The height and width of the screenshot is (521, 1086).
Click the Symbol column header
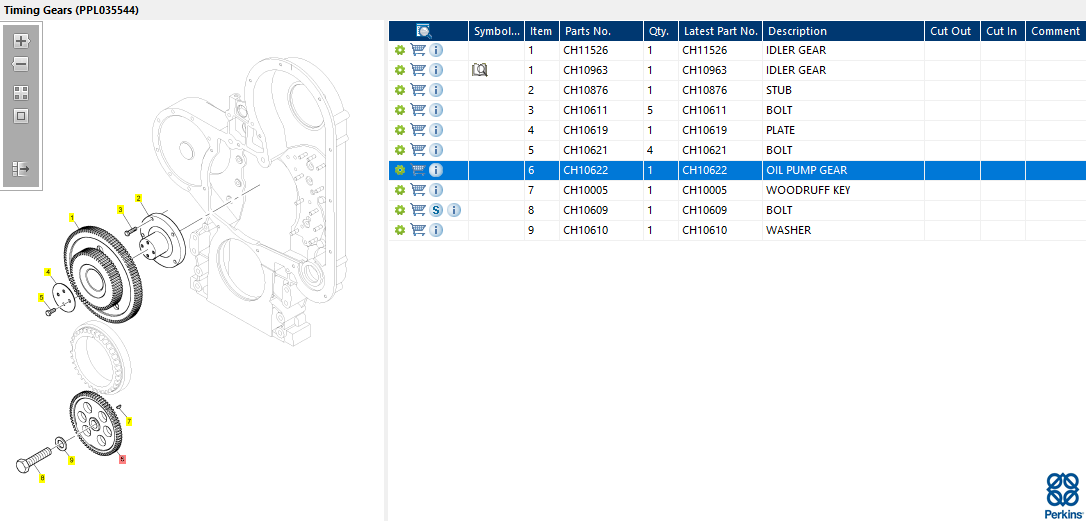(x=497, y=31)
